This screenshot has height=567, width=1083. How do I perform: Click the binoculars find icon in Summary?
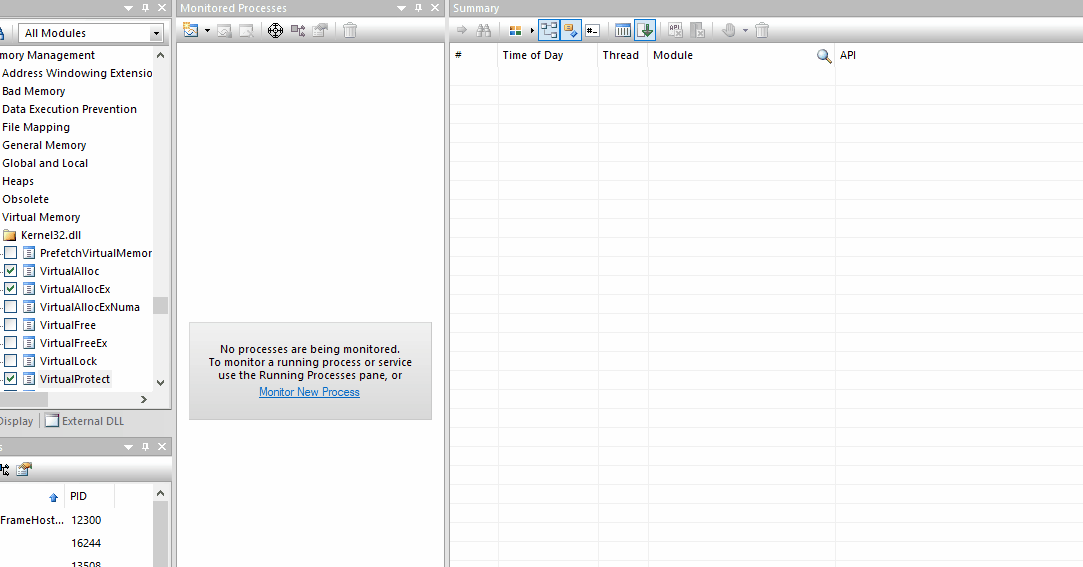click(484, 30)
